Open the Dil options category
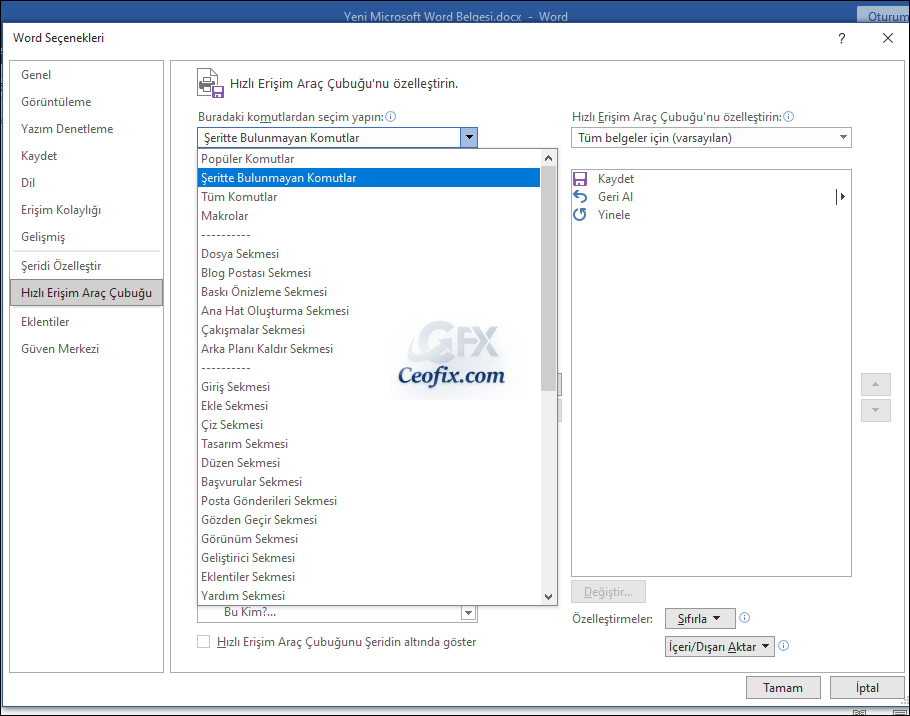Screen dimensions: 910x716 pos(86,183)
